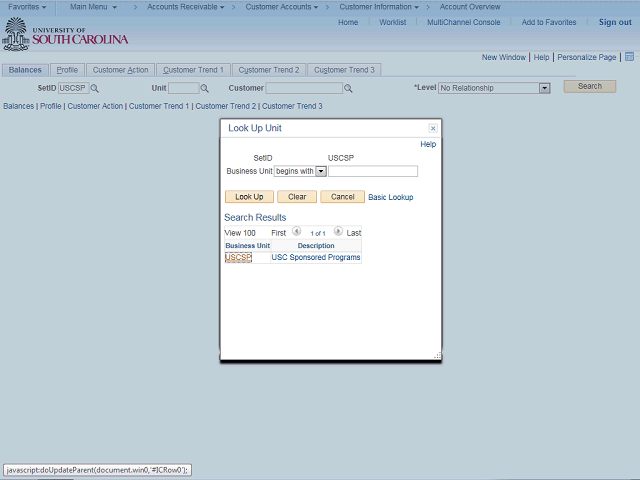The height and width of the screenshot is (480, 640).
Task: Switch to Basic Lookup link
Action: pos(391,197)
